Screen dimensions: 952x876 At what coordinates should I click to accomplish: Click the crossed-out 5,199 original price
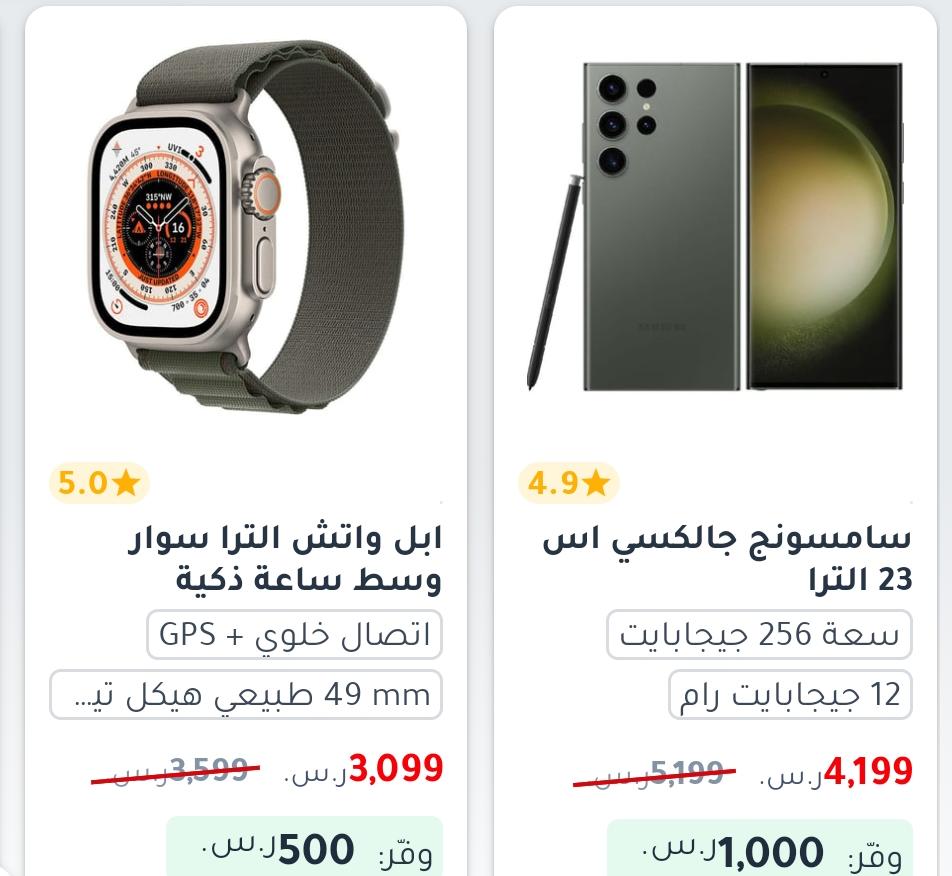tap(654, 773)
